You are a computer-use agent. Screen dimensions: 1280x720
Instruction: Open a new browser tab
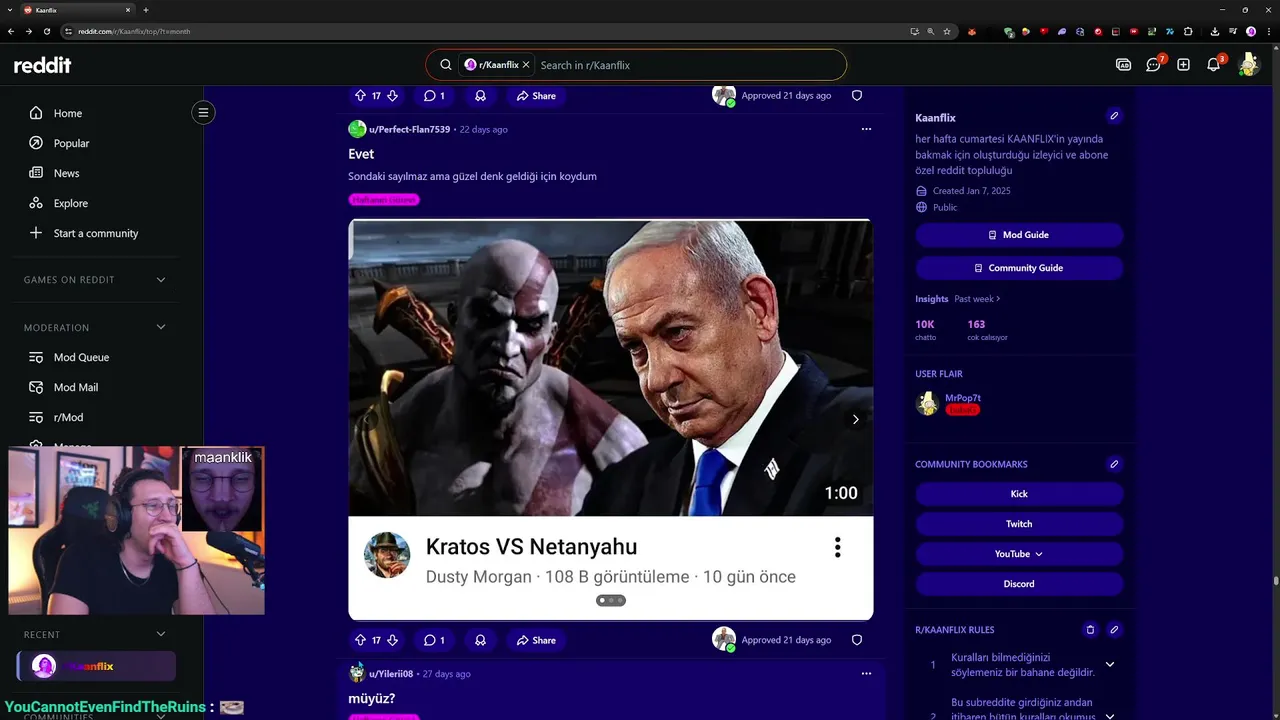pyautogui.click(x=146, y=10)
